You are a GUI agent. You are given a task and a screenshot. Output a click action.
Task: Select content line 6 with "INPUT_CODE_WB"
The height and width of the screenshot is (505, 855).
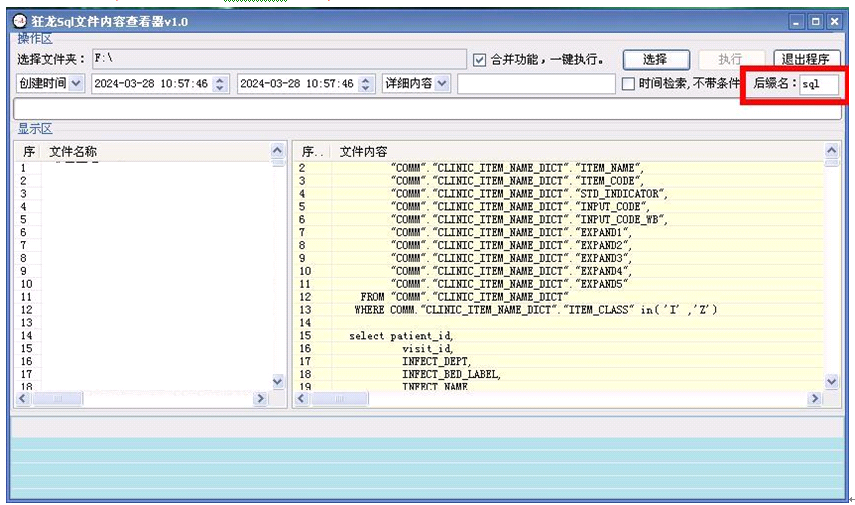point(559,219)
